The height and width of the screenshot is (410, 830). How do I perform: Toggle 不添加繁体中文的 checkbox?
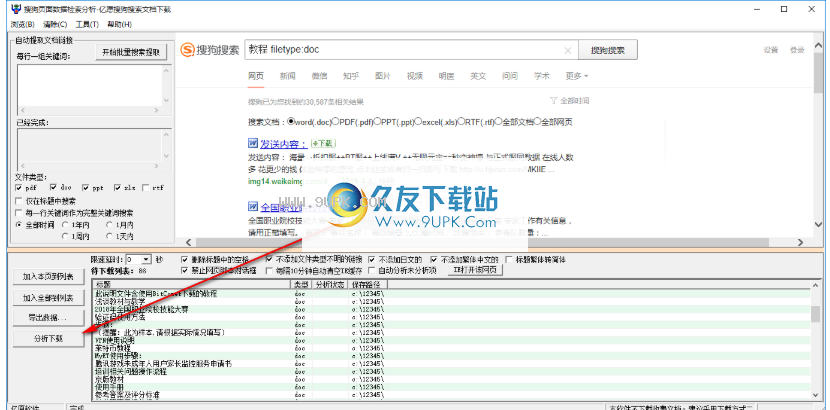point(434,260)
